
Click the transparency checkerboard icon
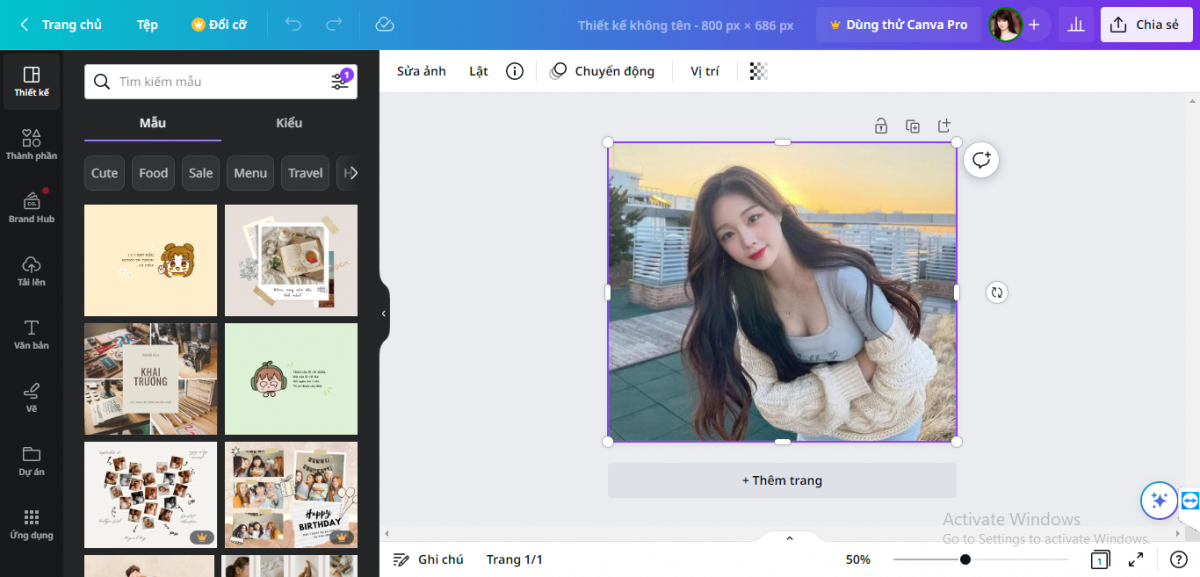(x=758, y=71)
